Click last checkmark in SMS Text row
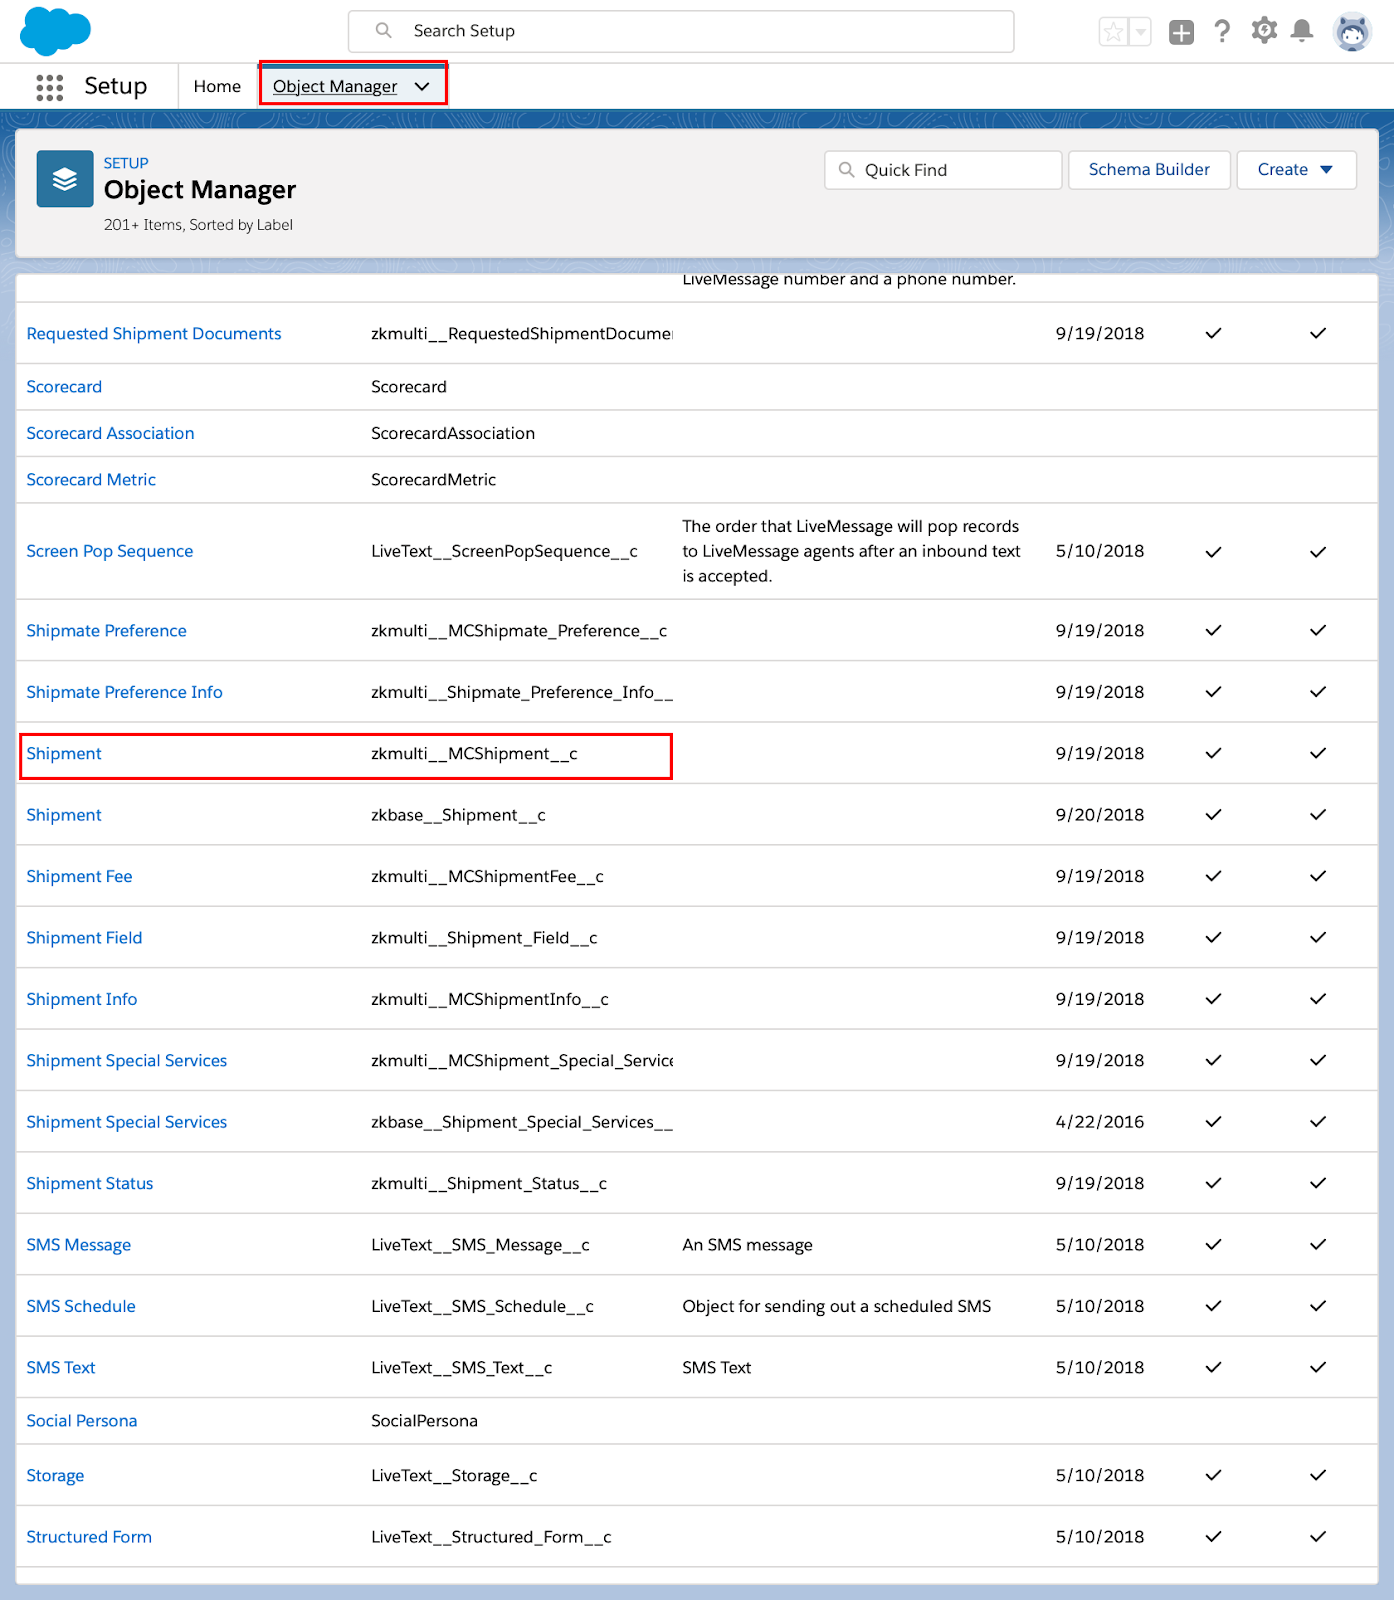This screenshot has height=1600, width=1394. (x=1318, y=1367)
